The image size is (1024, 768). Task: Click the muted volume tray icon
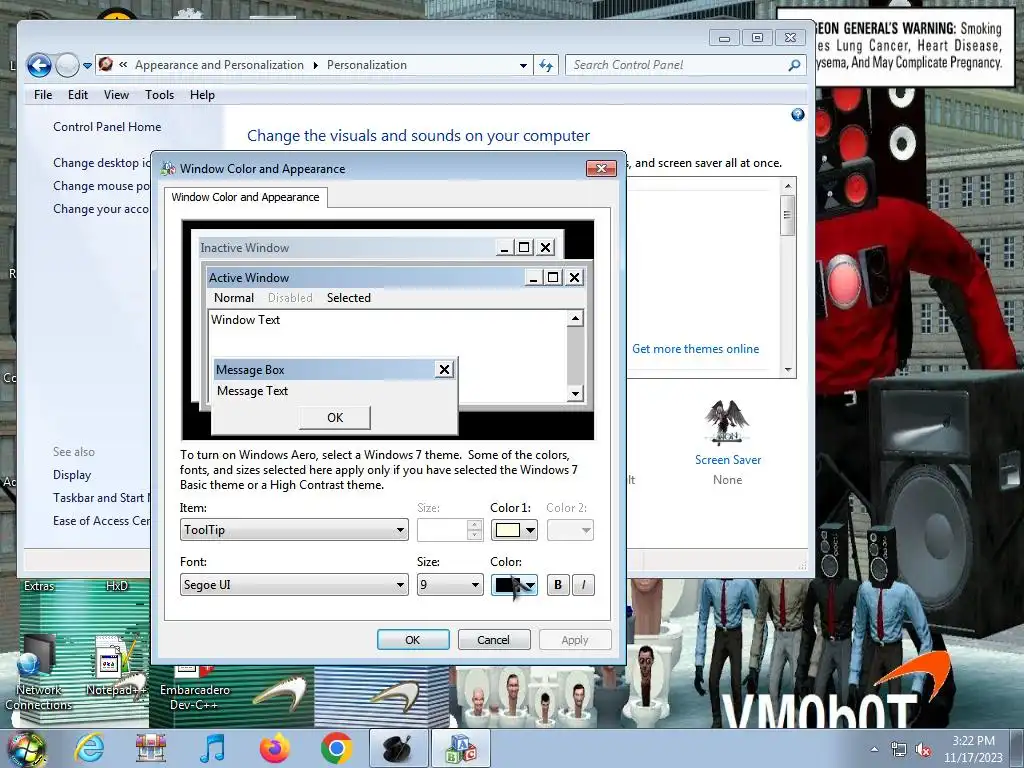(x=923, y=750)
